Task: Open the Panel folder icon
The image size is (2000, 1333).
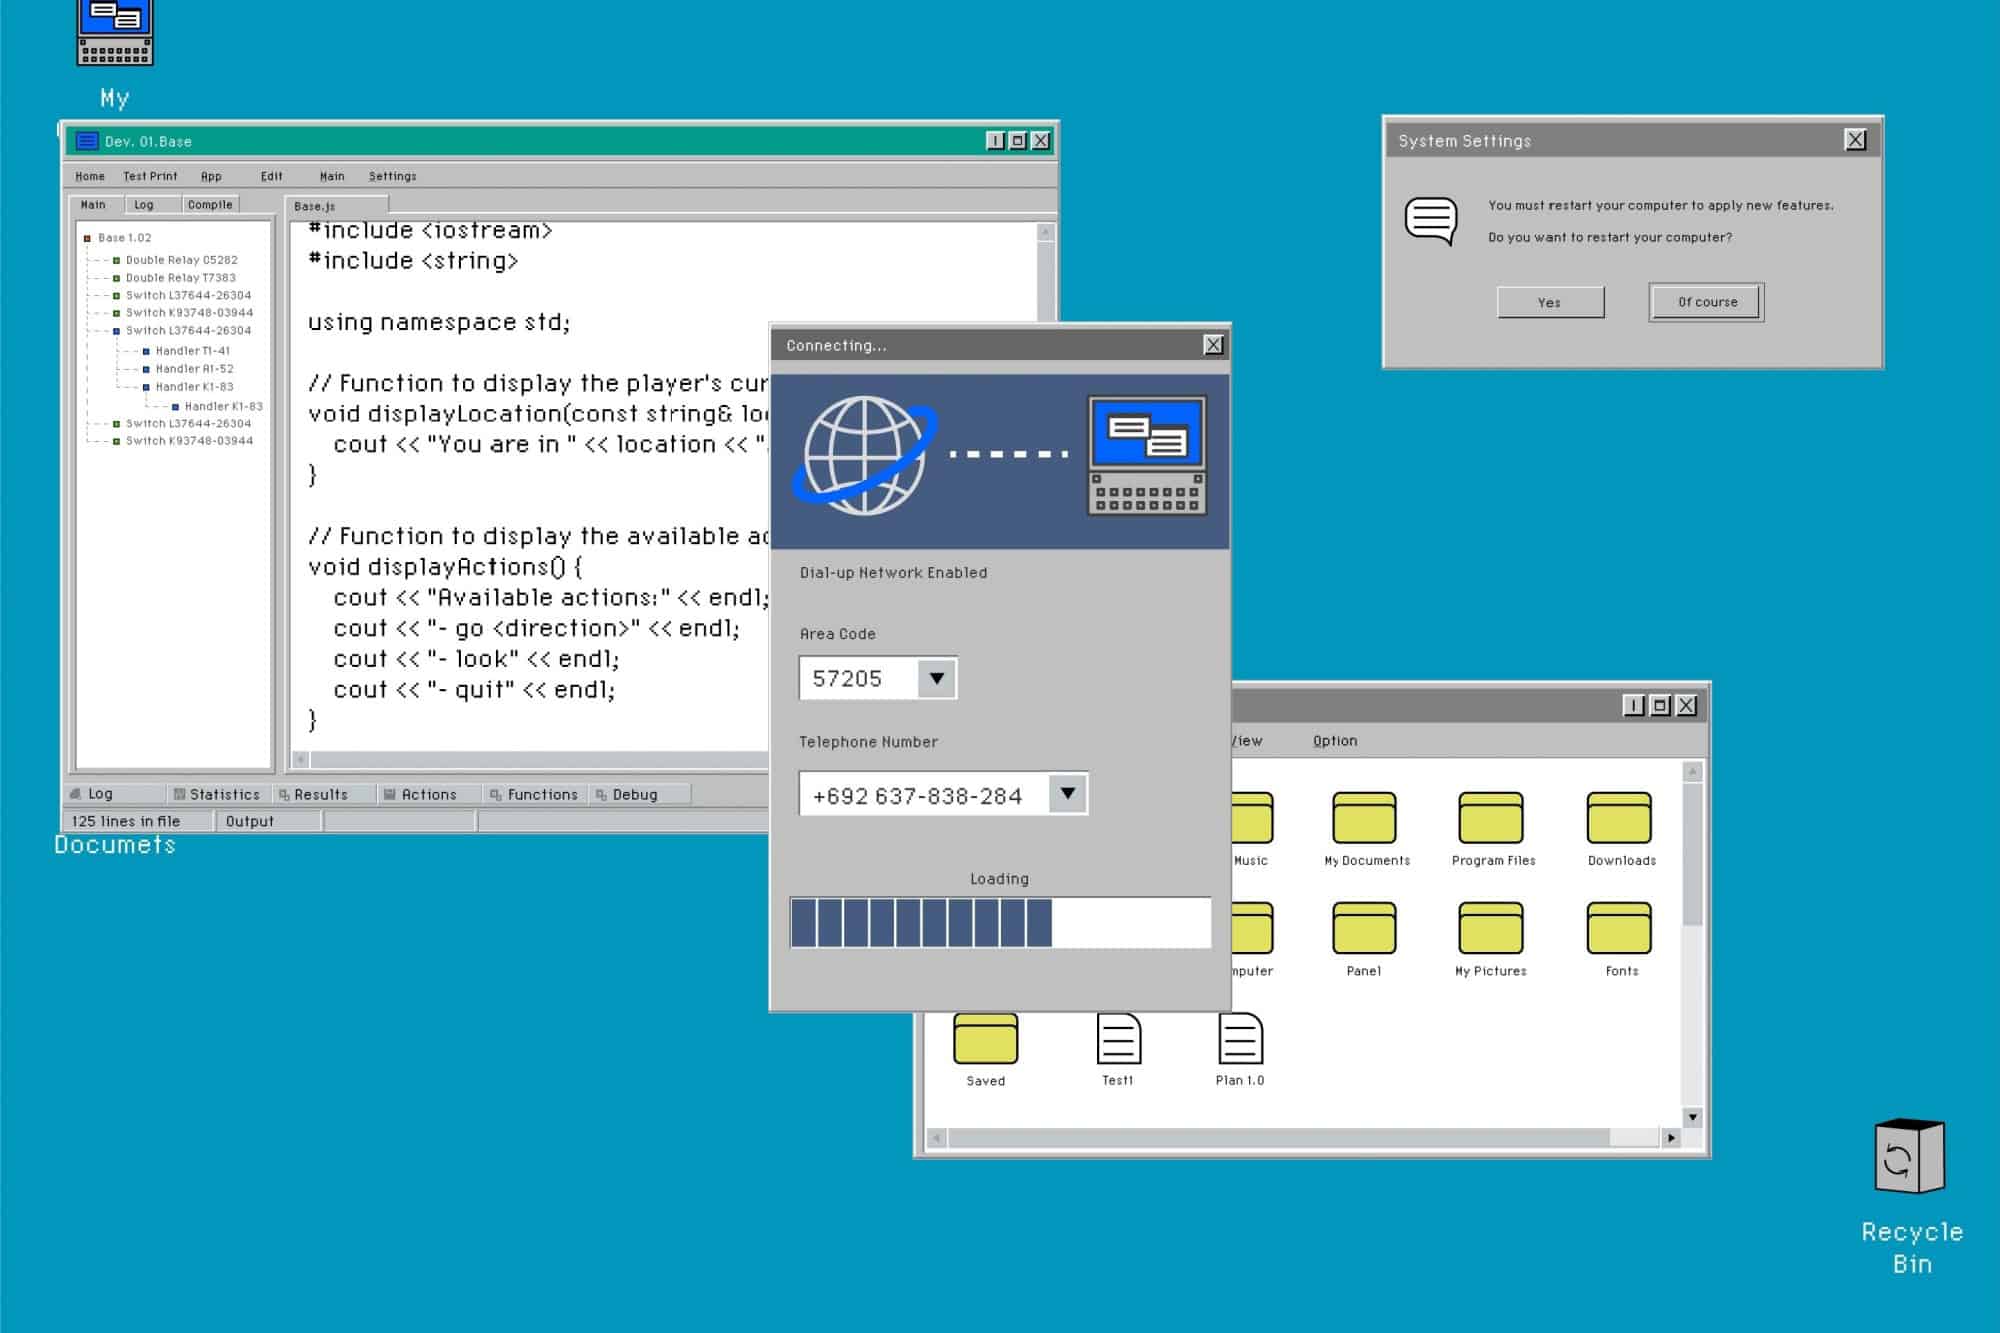Action: point(1364,928)
